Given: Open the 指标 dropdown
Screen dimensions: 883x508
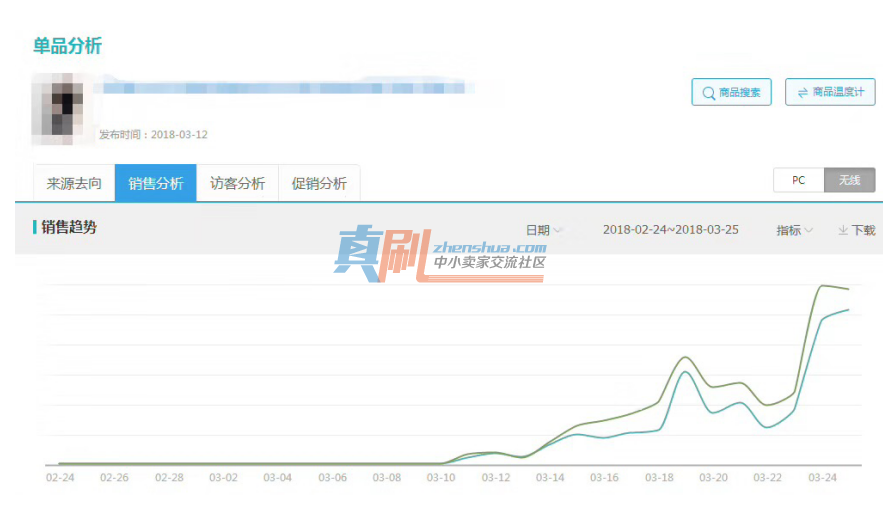Looking at the screenshot, I should click(794, 230).
